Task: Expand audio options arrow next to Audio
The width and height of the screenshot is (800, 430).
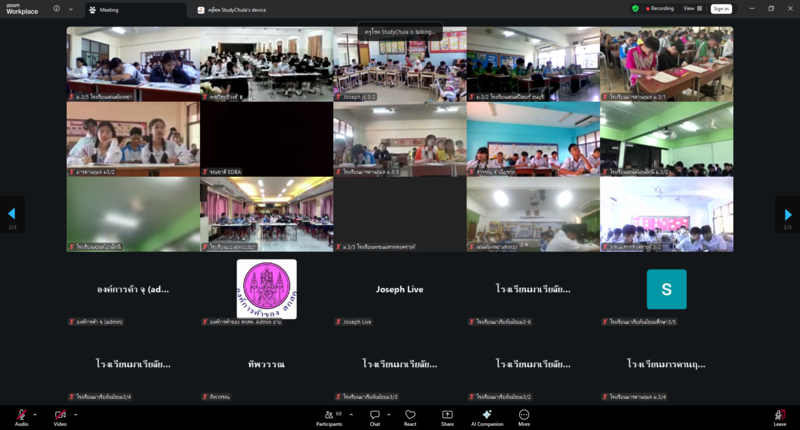Action: 35,414
